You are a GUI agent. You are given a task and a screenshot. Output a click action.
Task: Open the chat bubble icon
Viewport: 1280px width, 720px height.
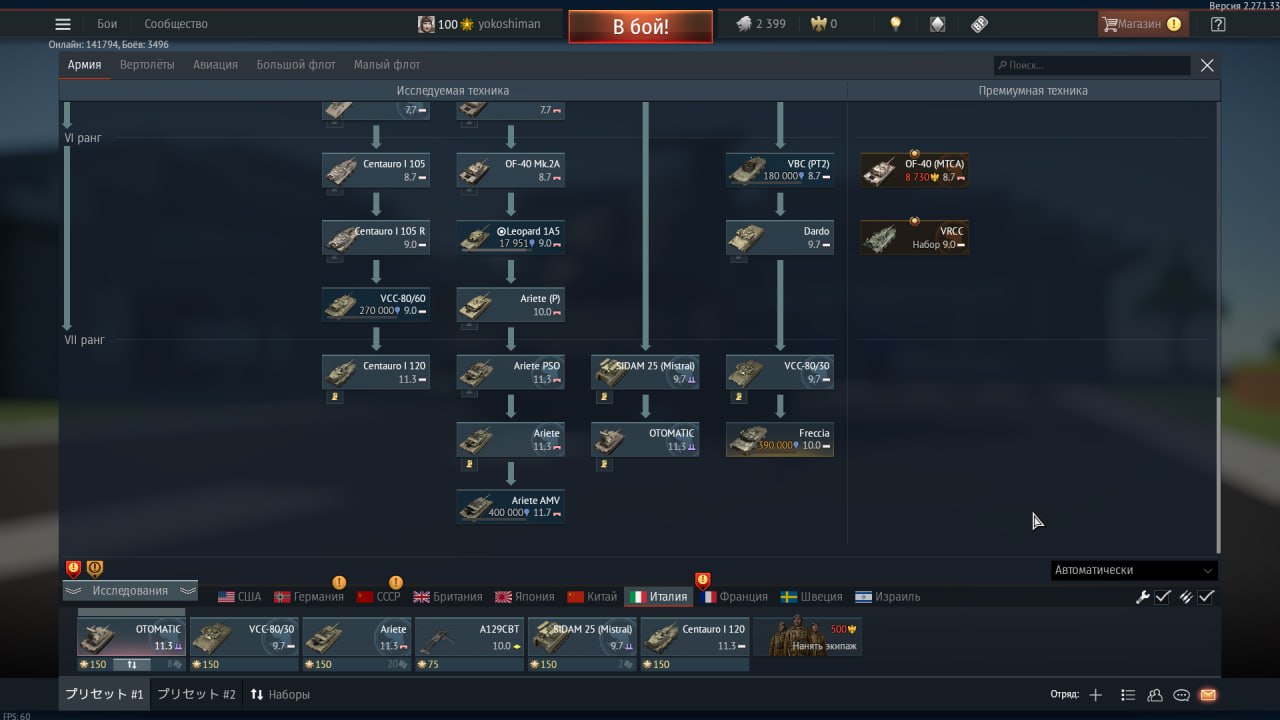click(x=1181, y=695)
